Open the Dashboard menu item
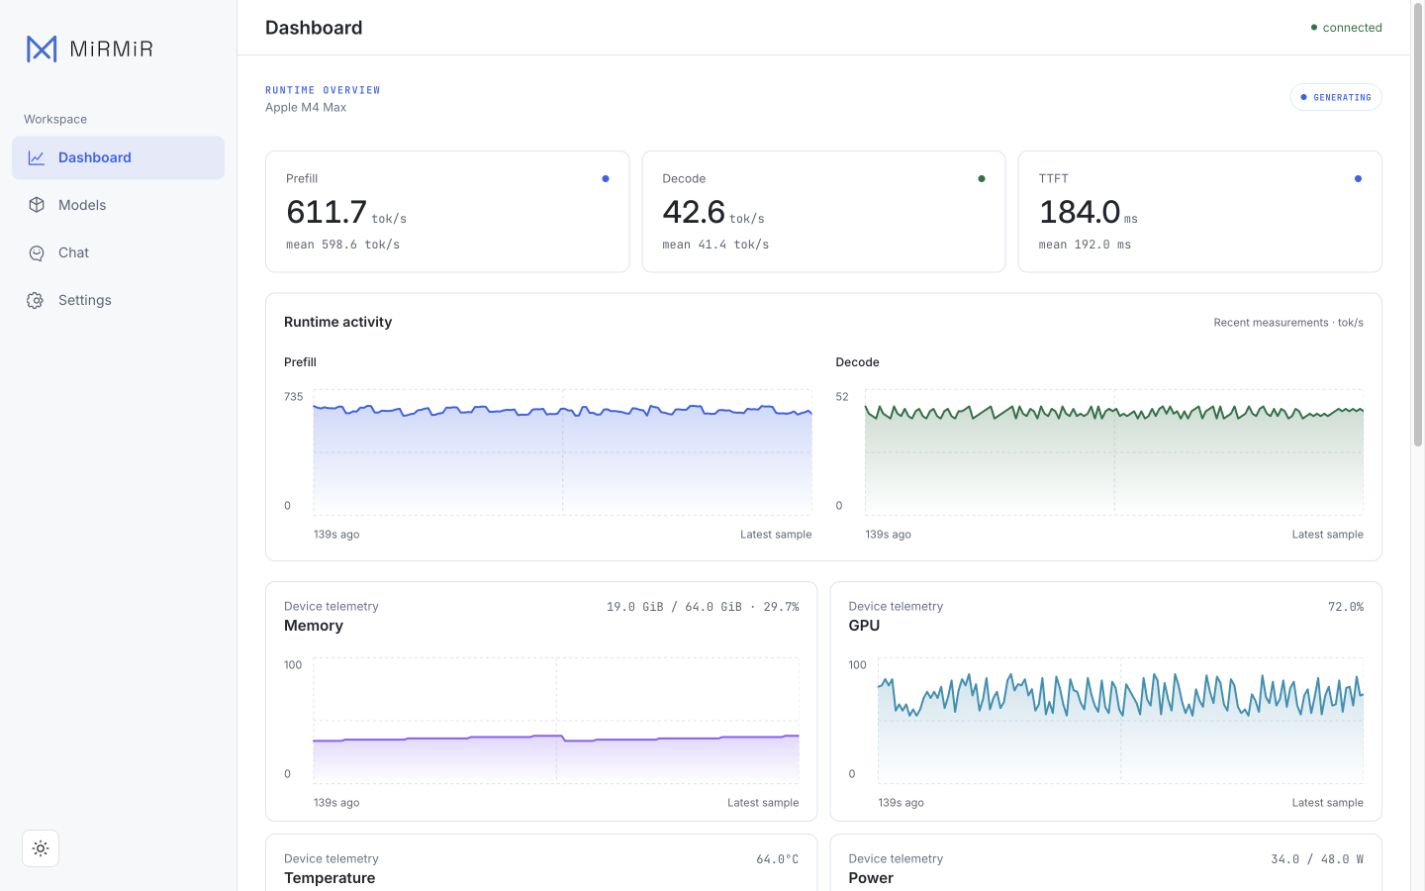The width and height of the screenshot is (1425, 891). [x=118, y=158]
